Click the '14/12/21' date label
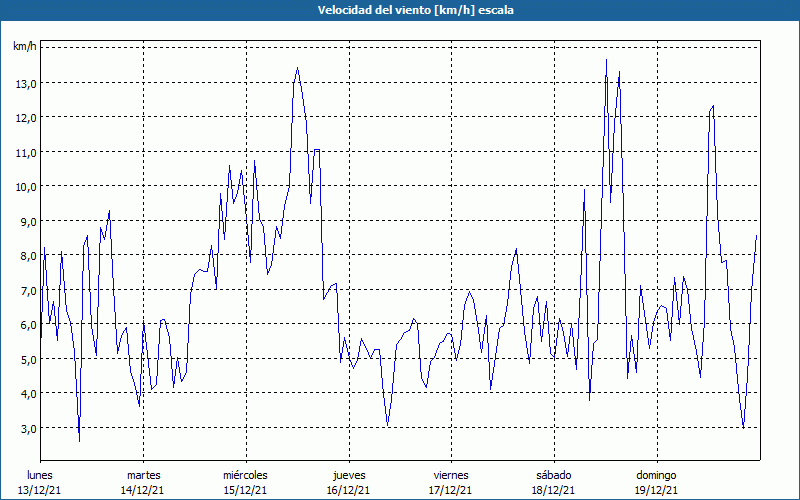 (142, 490)
